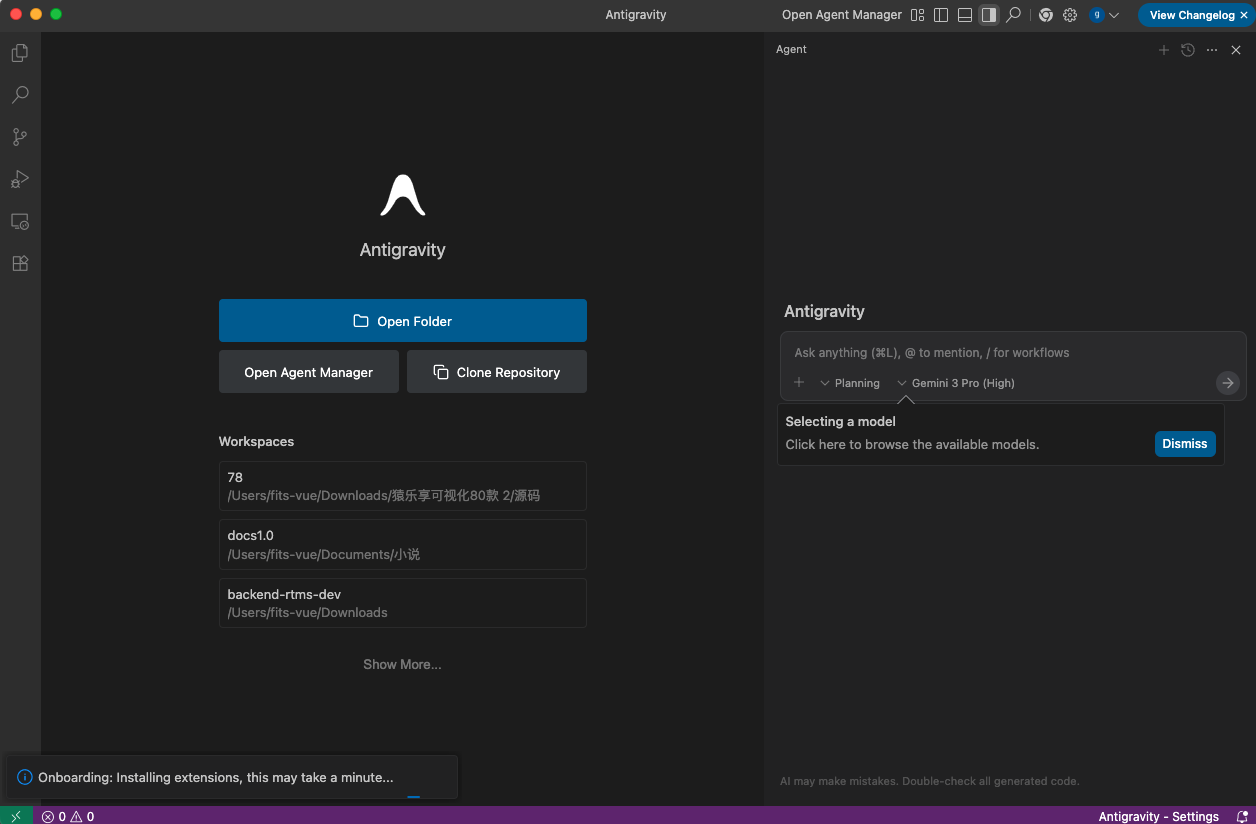
Task: Expand the Planning mode dropdown
Action: (x=850, y=383)
